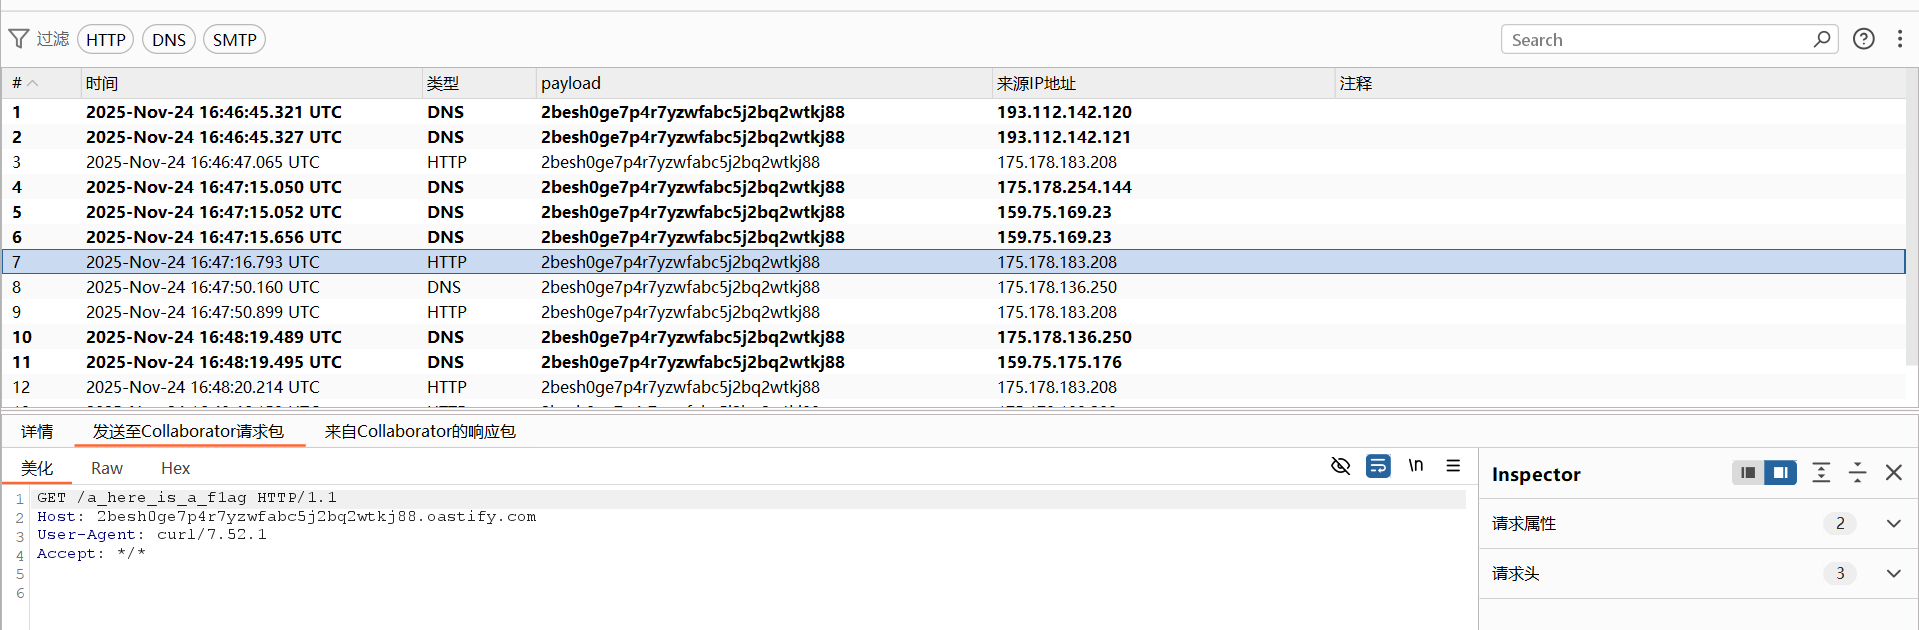Toggle line wrap button
The height and width of the screenshot is (630, 1919).
coord(1378,466)
